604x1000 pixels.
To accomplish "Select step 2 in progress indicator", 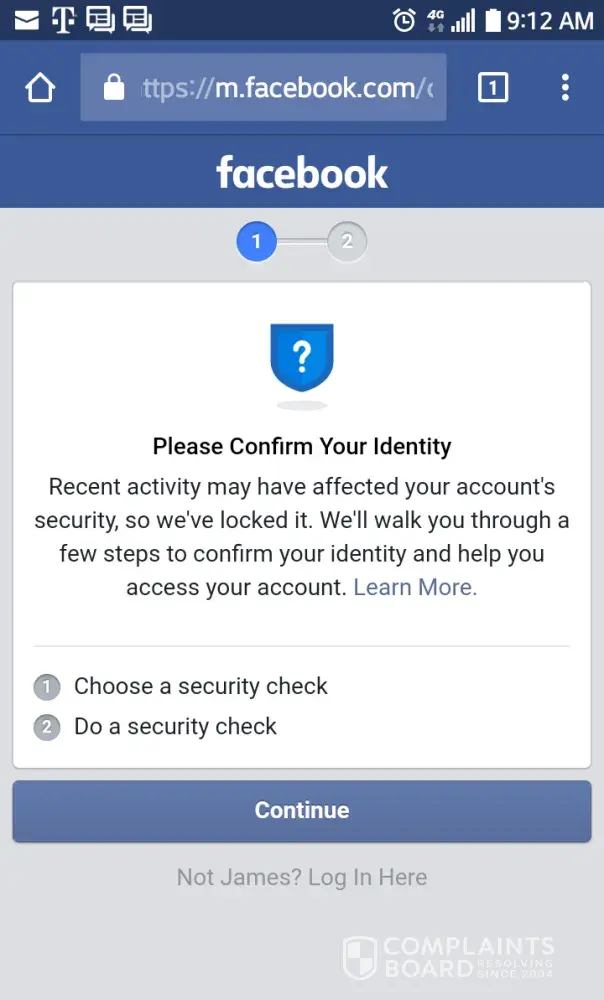I will (x=347, y=241).
